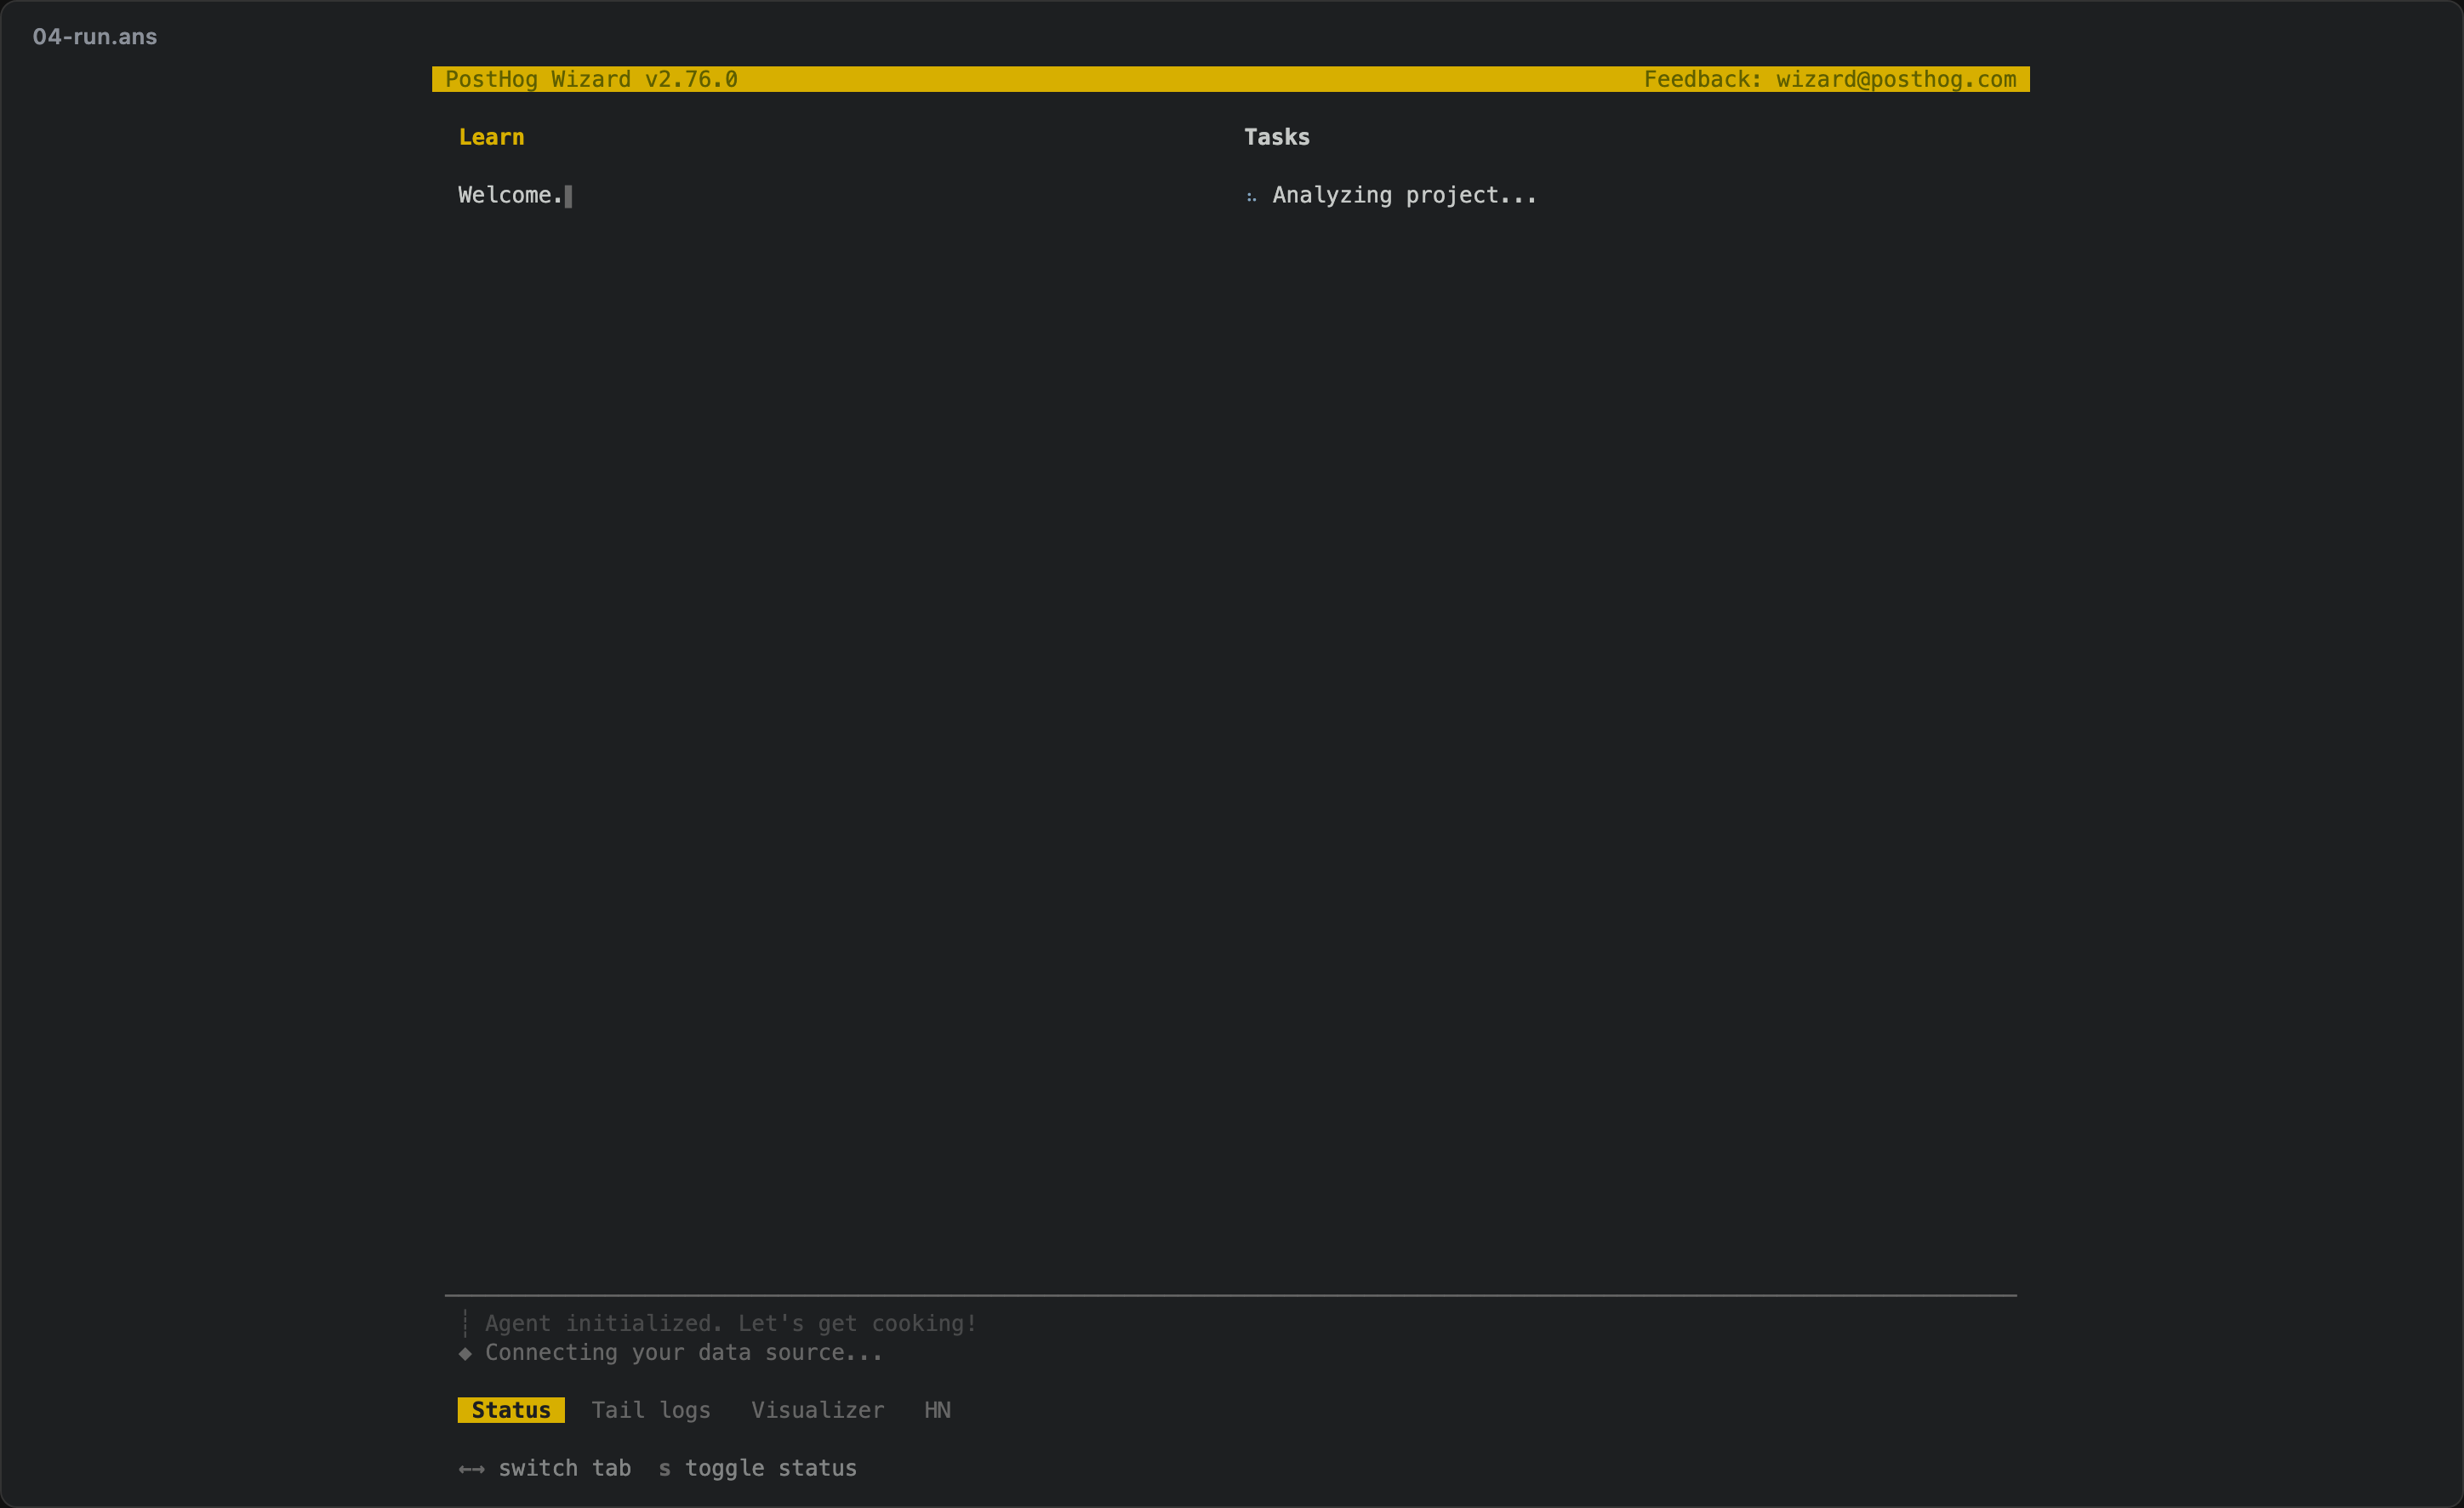
Task: Click the 's toggle status' hint
Action: [x=758, y=1468]
